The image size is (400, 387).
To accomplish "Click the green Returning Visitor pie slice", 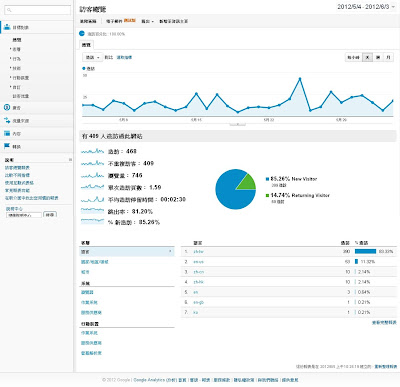I will click(x=248, y=183).
